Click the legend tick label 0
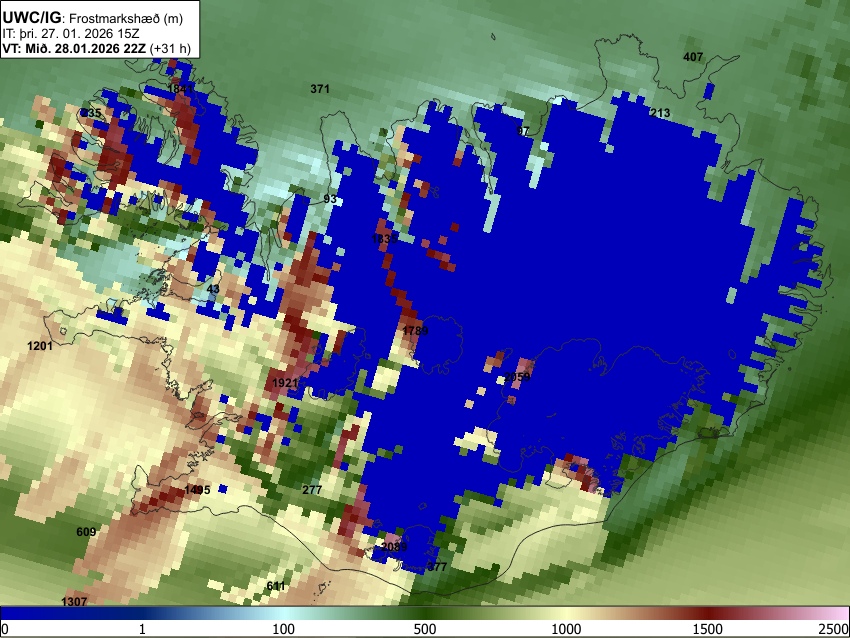This screenshot has width=850, height=638. 5,629
